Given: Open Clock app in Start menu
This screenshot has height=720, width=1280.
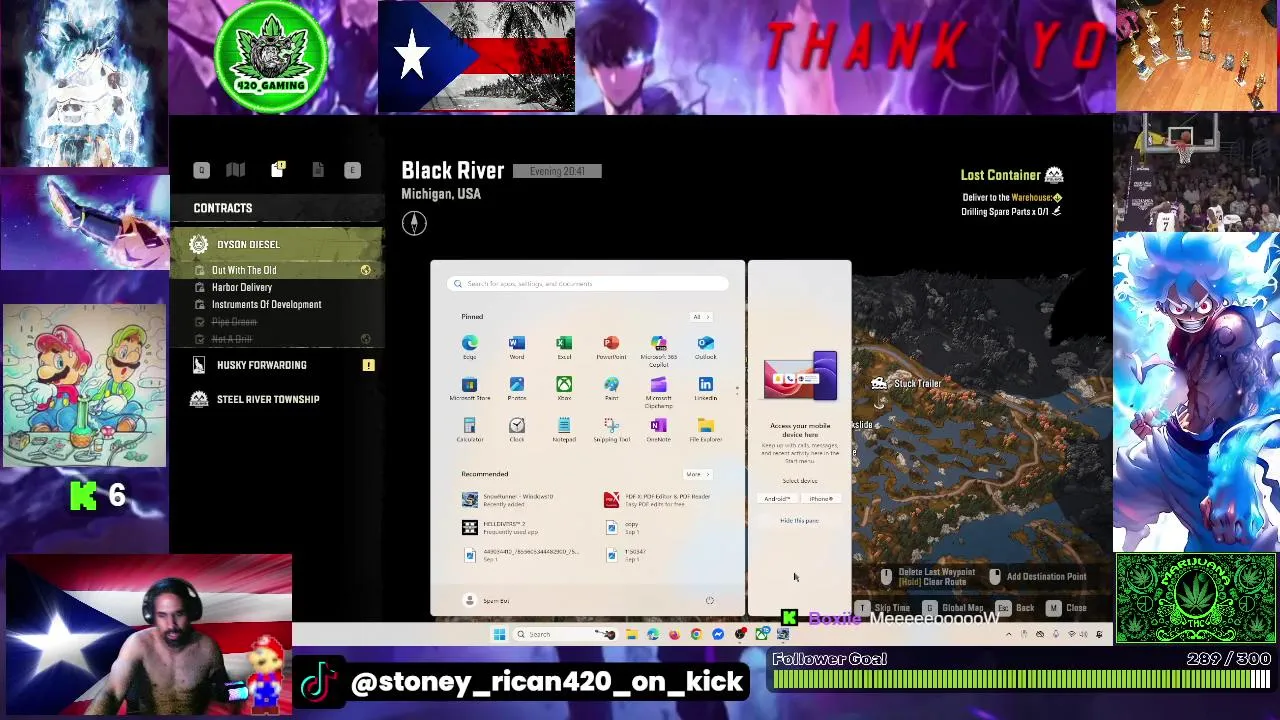Looking at the screenshot, I should coord(517,430).
